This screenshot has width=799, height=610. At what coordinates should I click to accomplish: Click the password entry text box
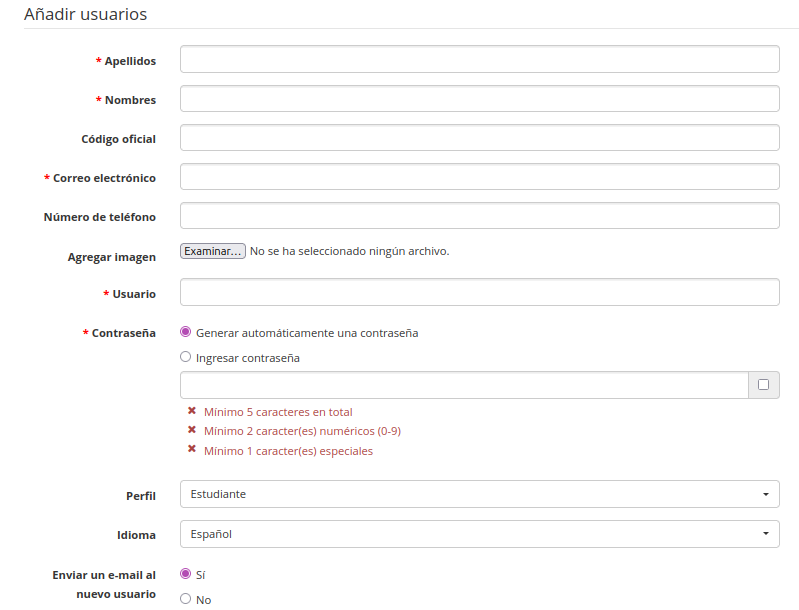[x=464, y=385]
